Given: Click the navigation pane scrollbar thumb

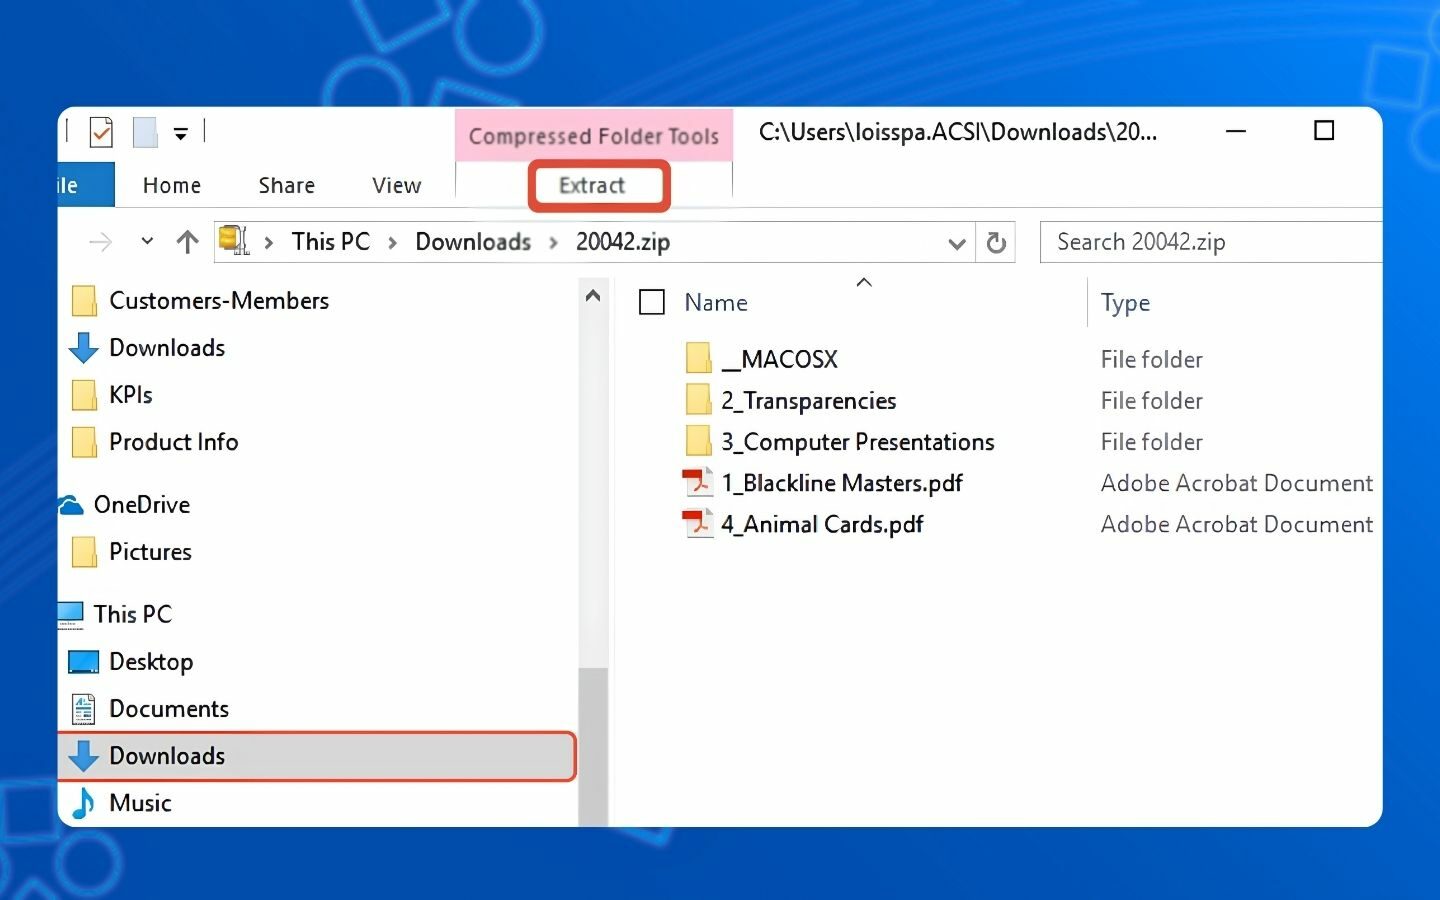Looking at the screenshot, I should (x=593, y=746).
